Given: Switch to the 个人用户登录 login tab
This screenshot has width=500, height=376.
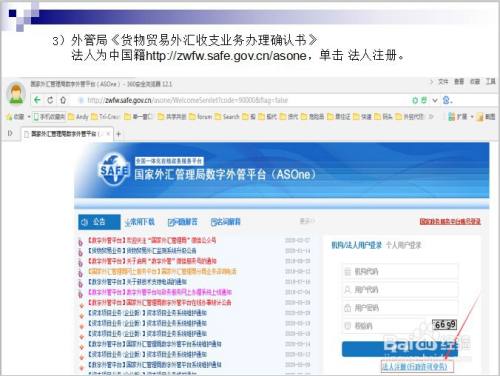Looking at the screenshot, I should point(404,245).
